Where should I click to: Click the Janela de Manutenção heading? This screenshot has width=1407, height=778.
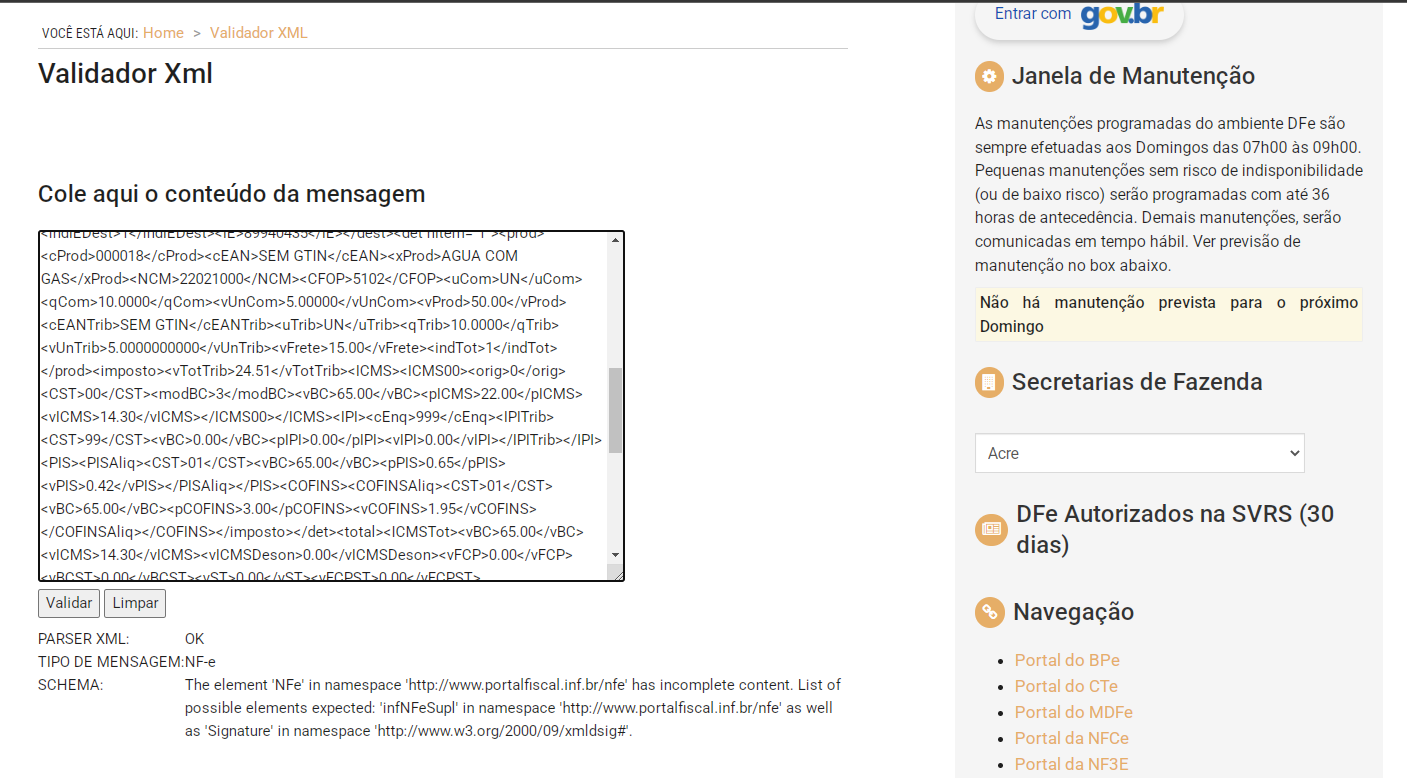click(1133, 76)
